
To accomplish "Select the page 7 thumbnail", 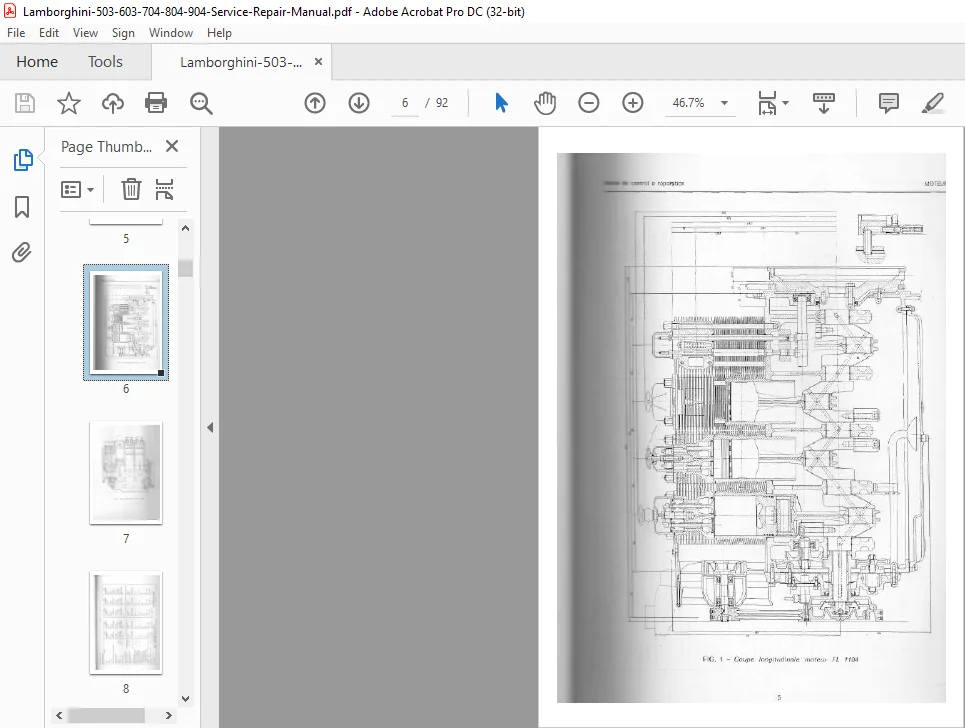I will click(x=126, y=473).
